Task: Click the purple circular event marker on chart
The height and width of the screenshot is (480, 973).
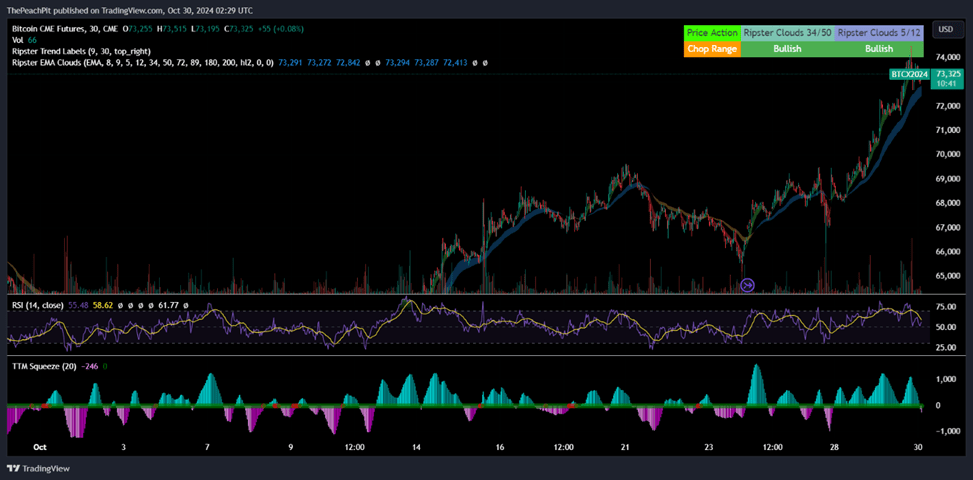Action: pyautogui.click(x=746, y=286)
